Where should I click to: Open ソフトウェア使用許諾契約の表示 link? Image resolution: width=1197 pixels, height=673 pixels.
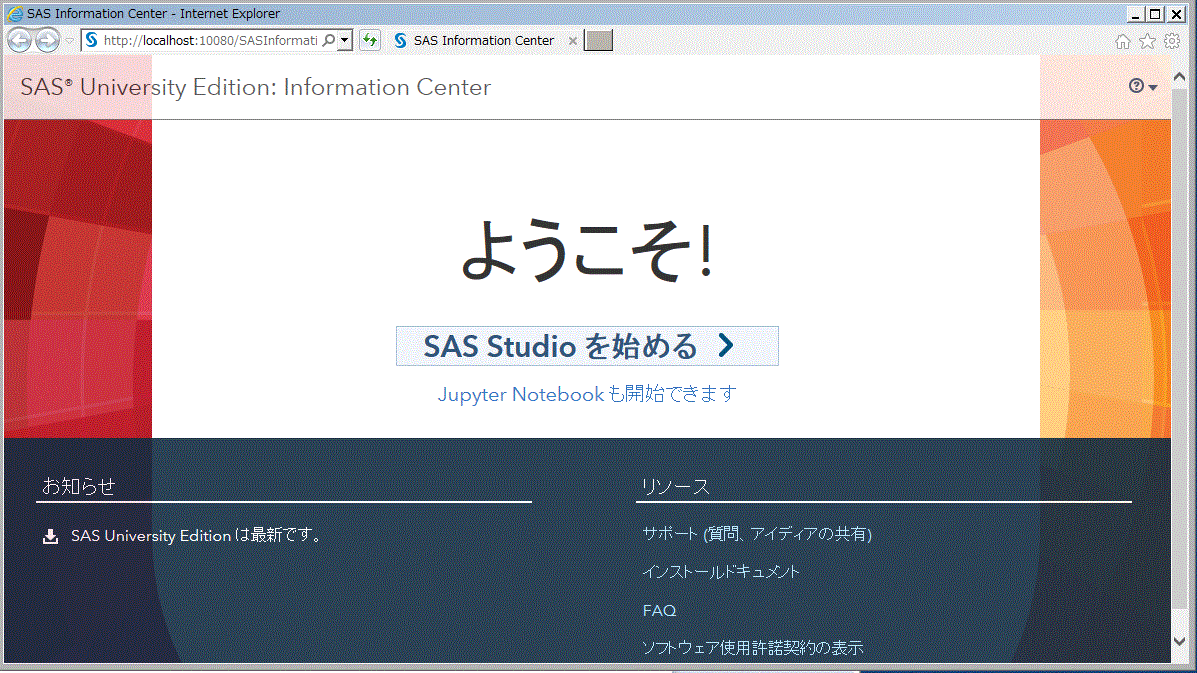point(752,648)
